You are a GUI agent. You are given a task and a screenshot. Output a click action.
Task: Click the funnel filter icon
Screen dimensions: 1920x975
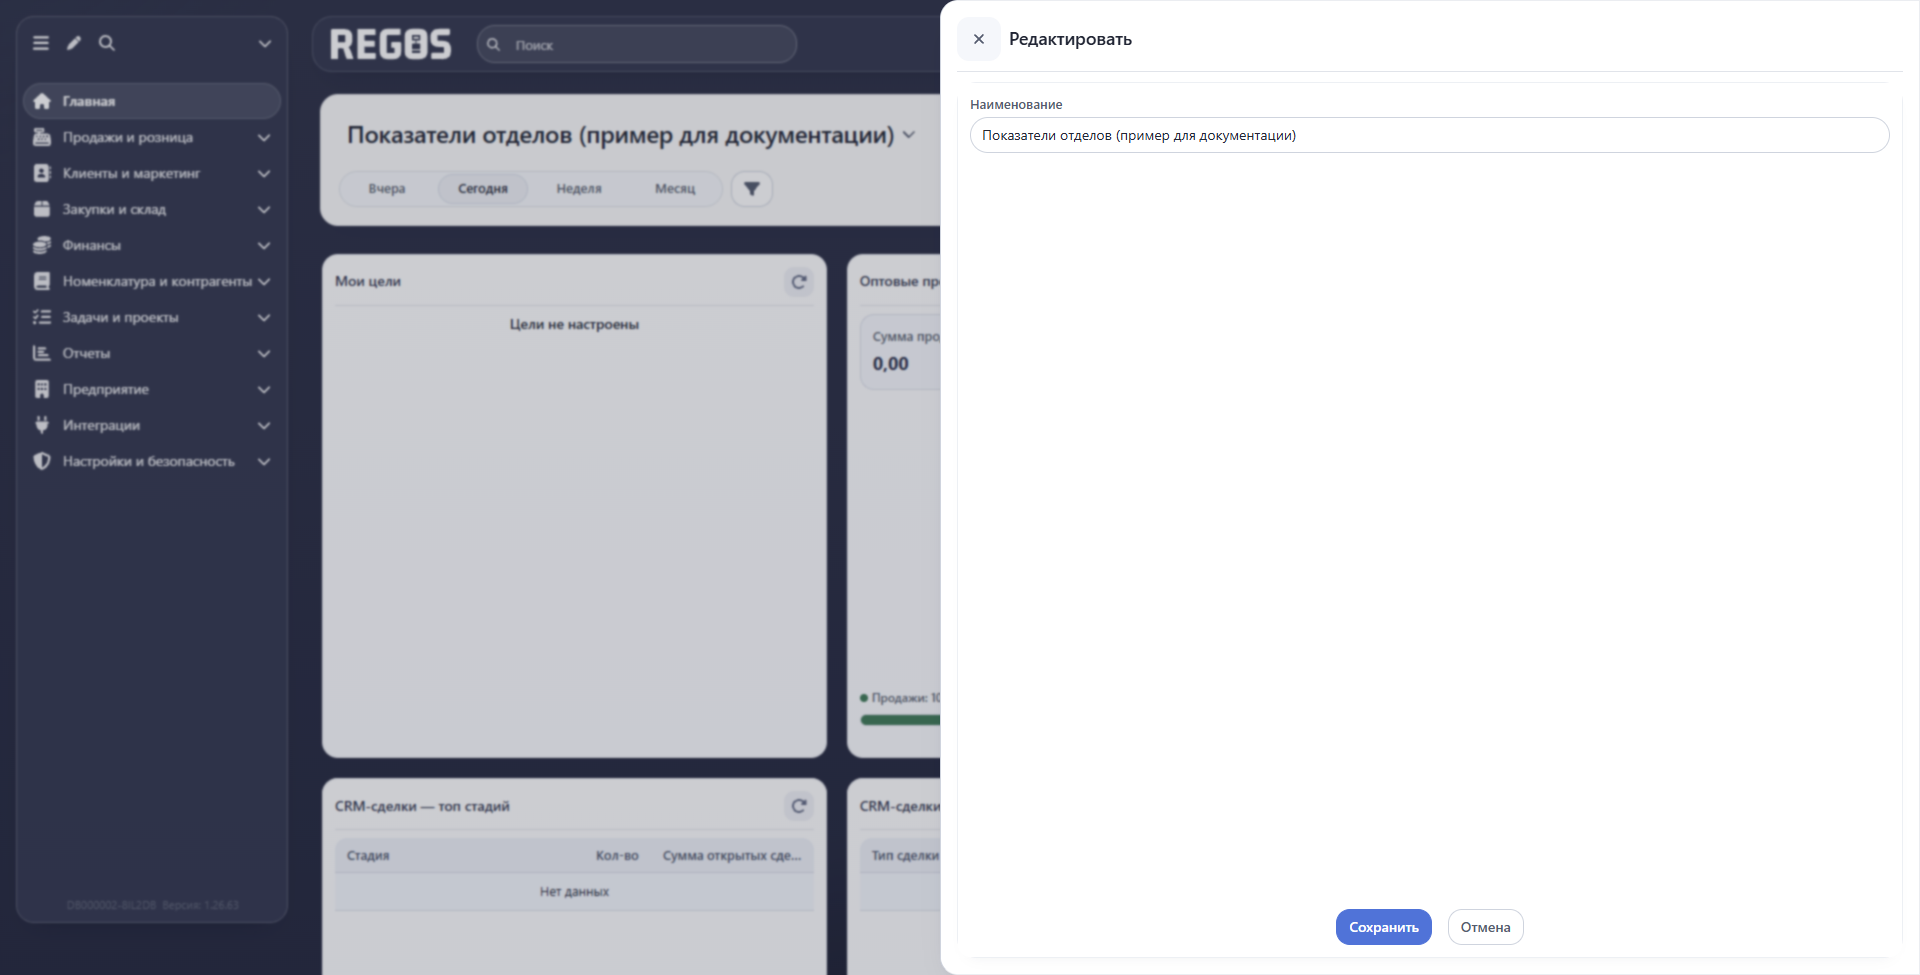[x=752, y=188]
